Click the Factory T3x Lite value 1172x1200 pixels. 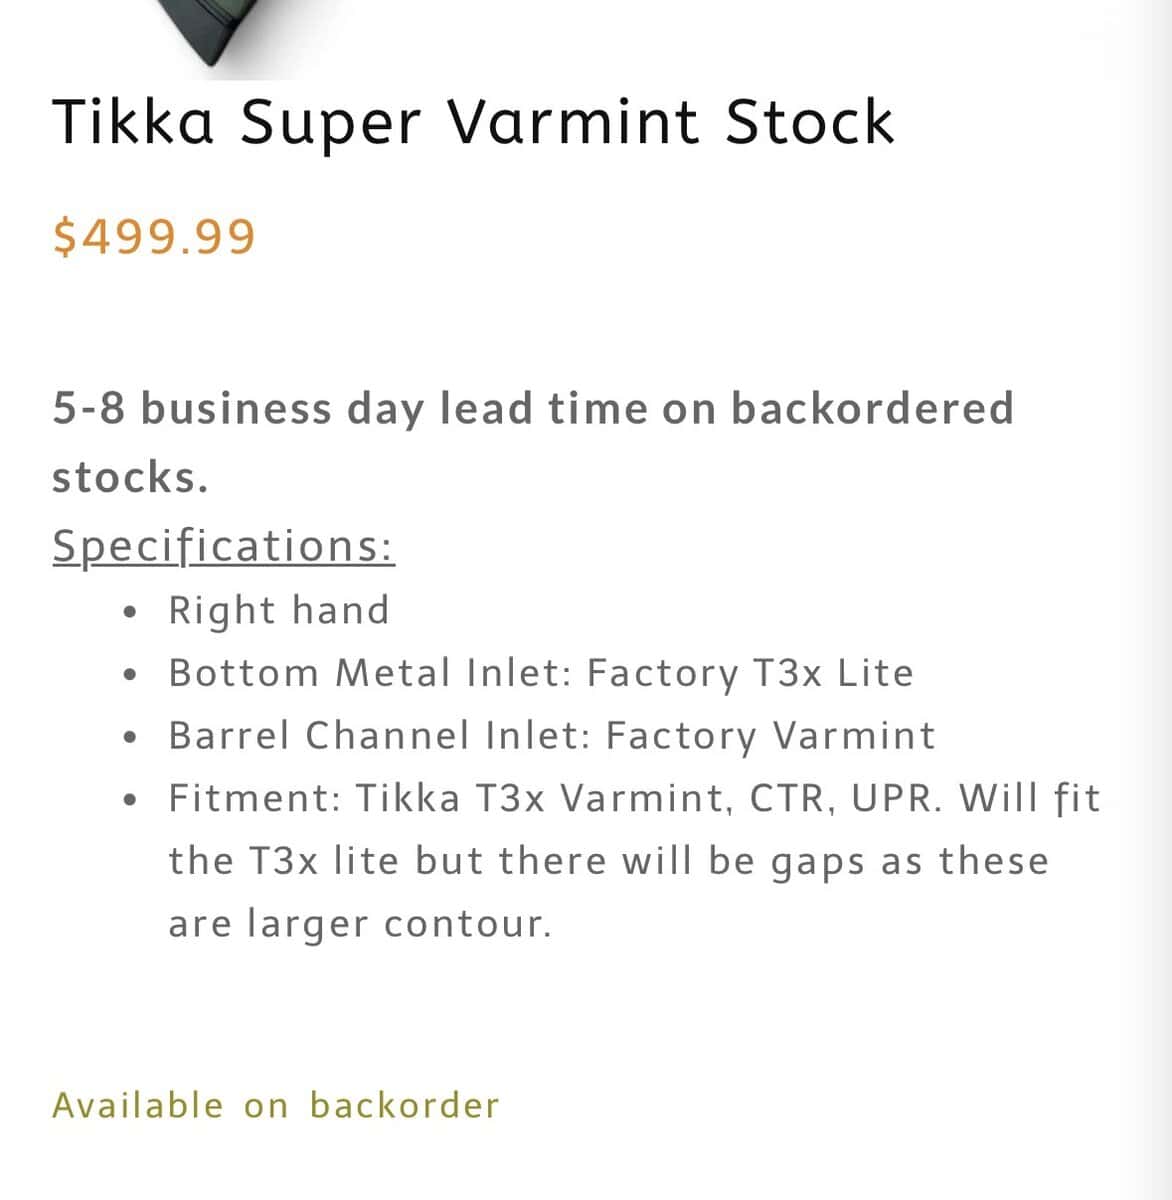point(750,673)
